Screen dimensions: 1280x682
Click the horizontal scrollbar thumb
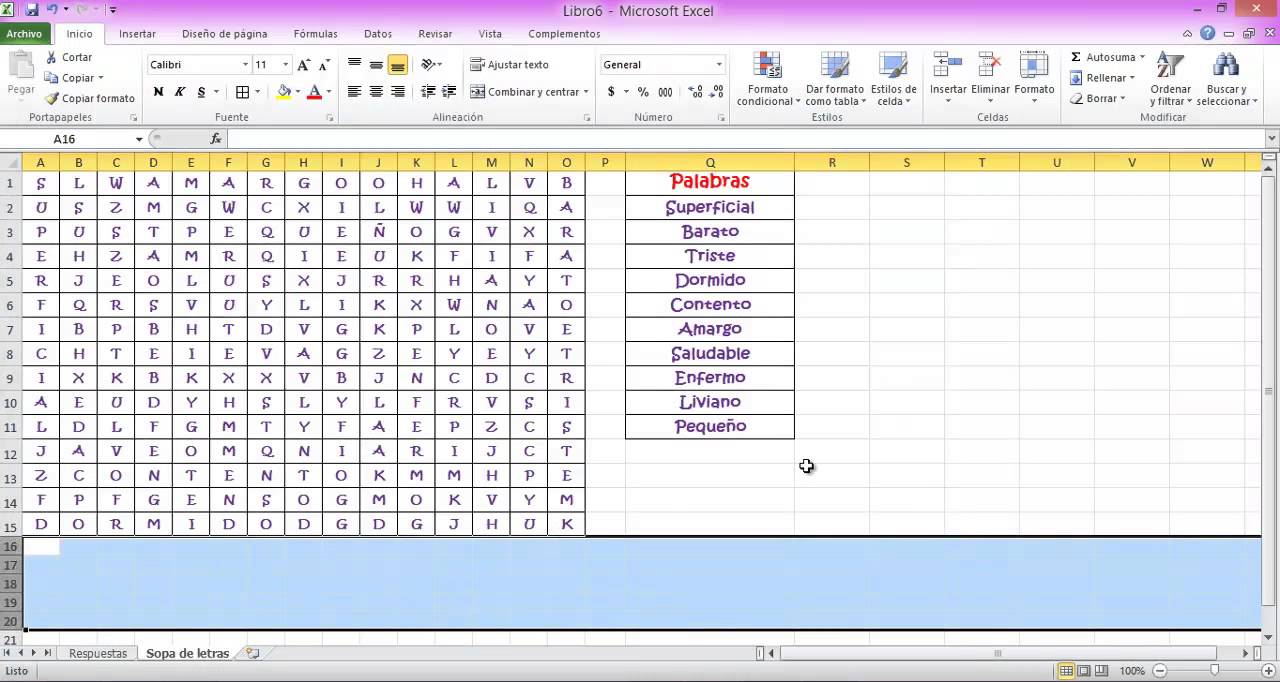click(997, 653)
